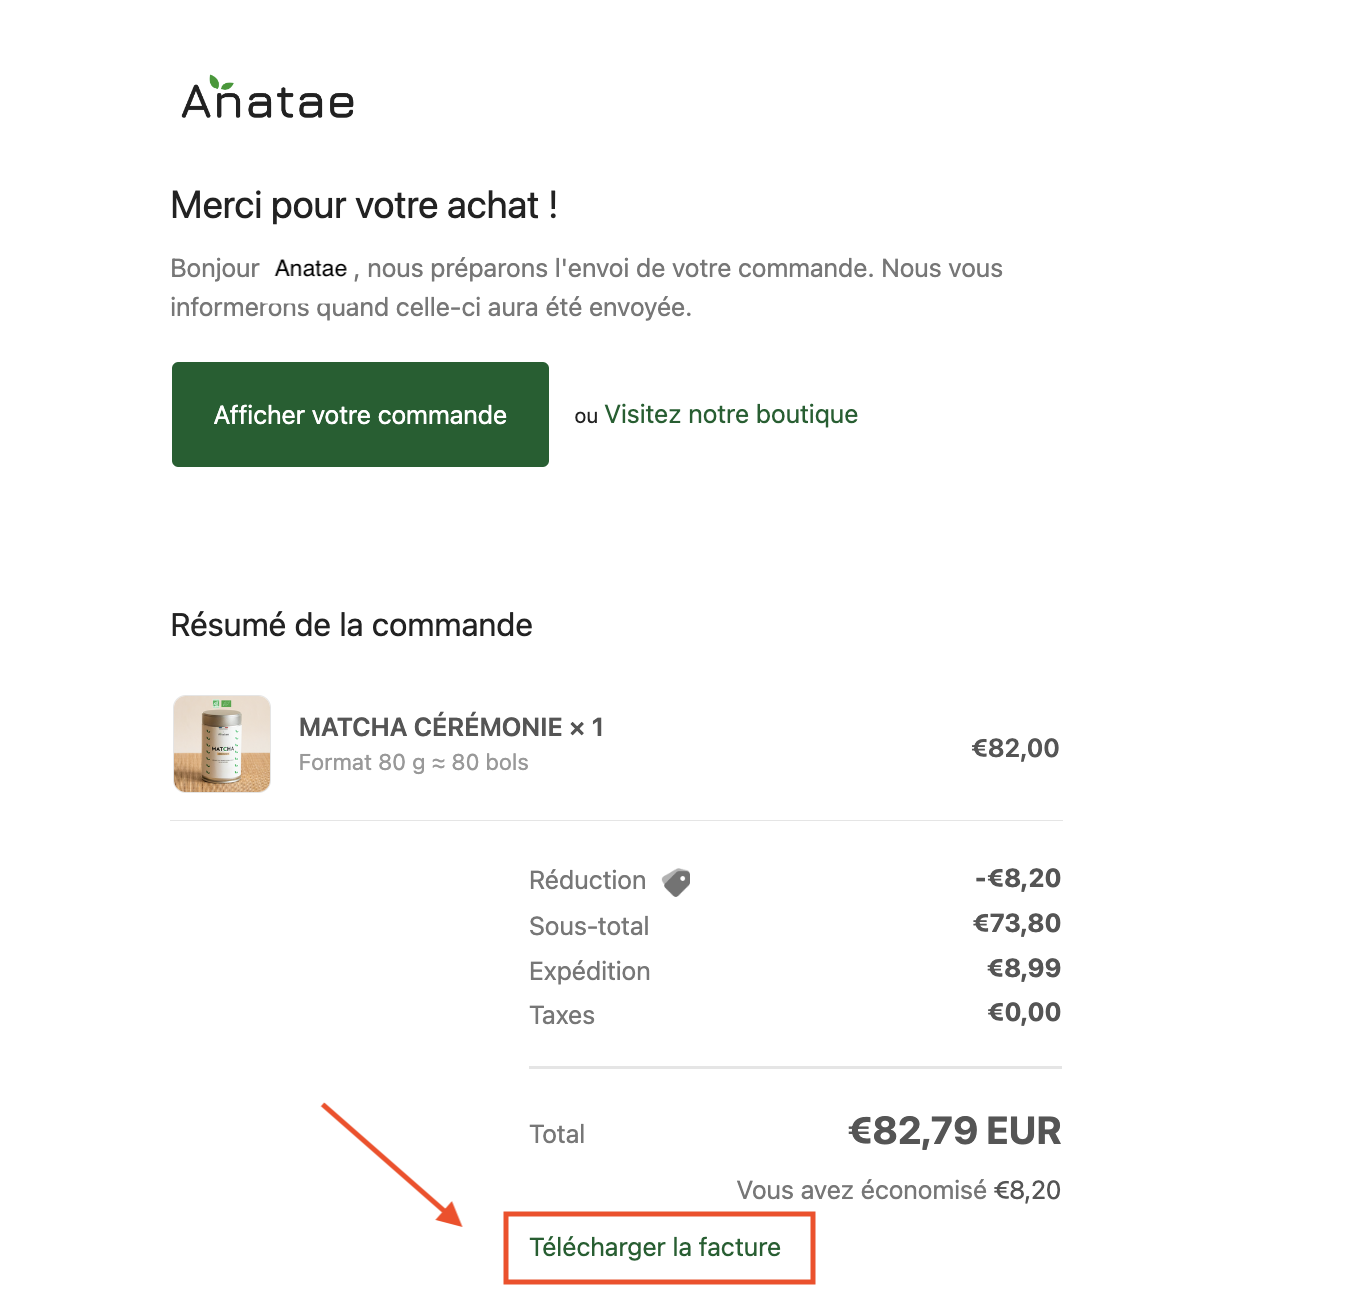Click the Taxes amount €0,00
This screenshot has height=1312, width=1350.
1024,1013
